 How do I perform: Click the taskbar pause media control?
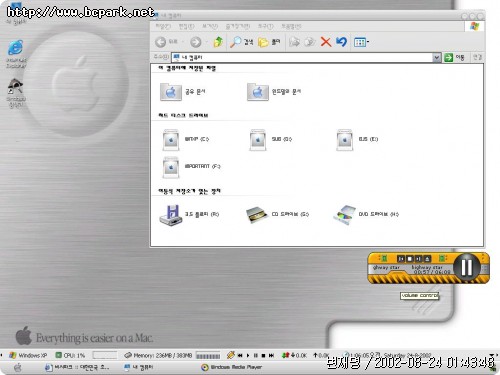[256, 356]
